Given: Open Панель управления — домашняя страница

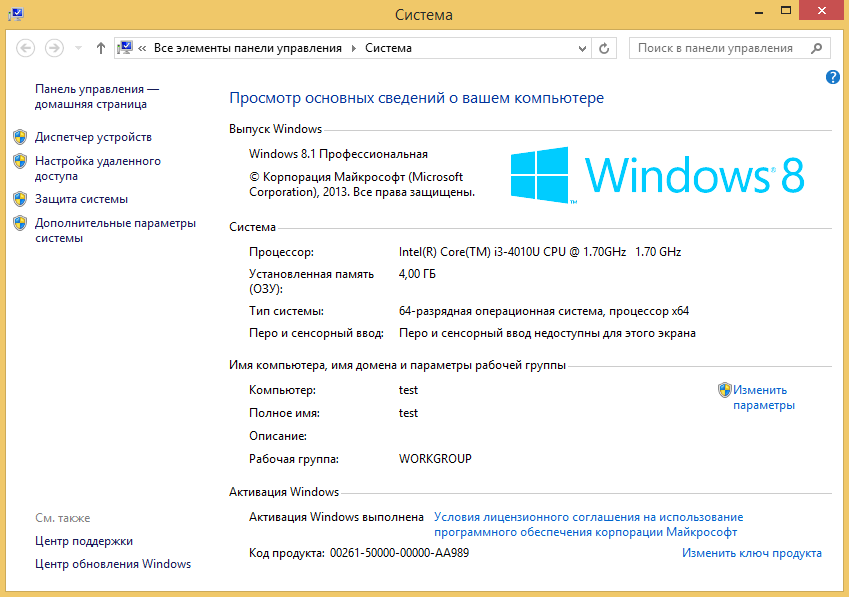Looking at the screenshot, I should pos(97,96).
